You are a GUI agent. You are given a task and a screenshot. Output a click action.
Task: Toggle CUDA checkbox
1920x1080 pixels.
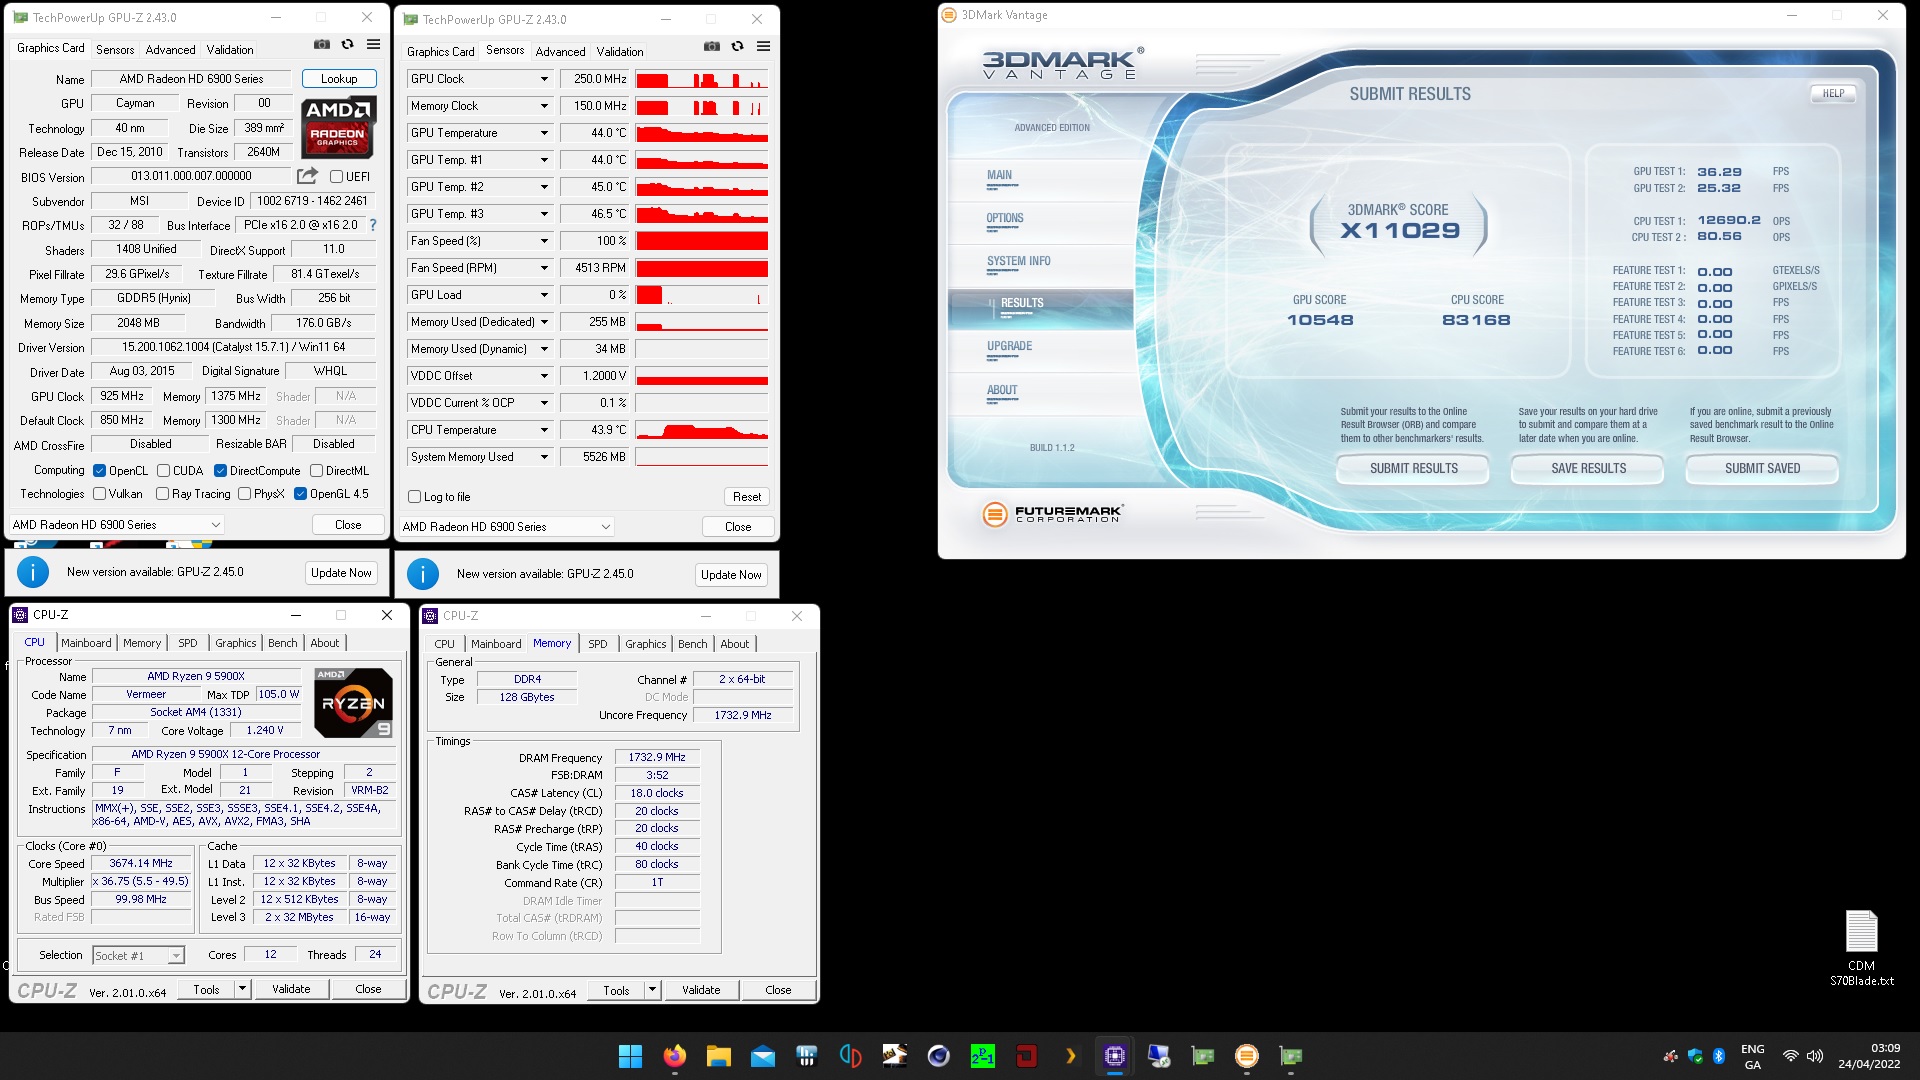(x=163, y=471)
